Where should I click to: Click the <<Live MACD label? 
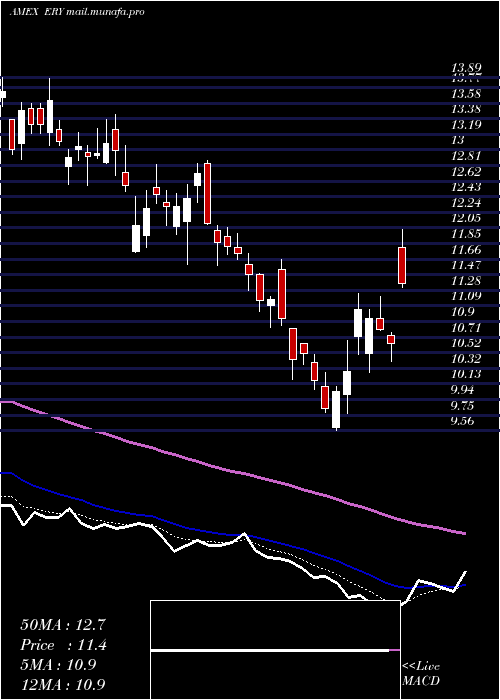[421, 674]
